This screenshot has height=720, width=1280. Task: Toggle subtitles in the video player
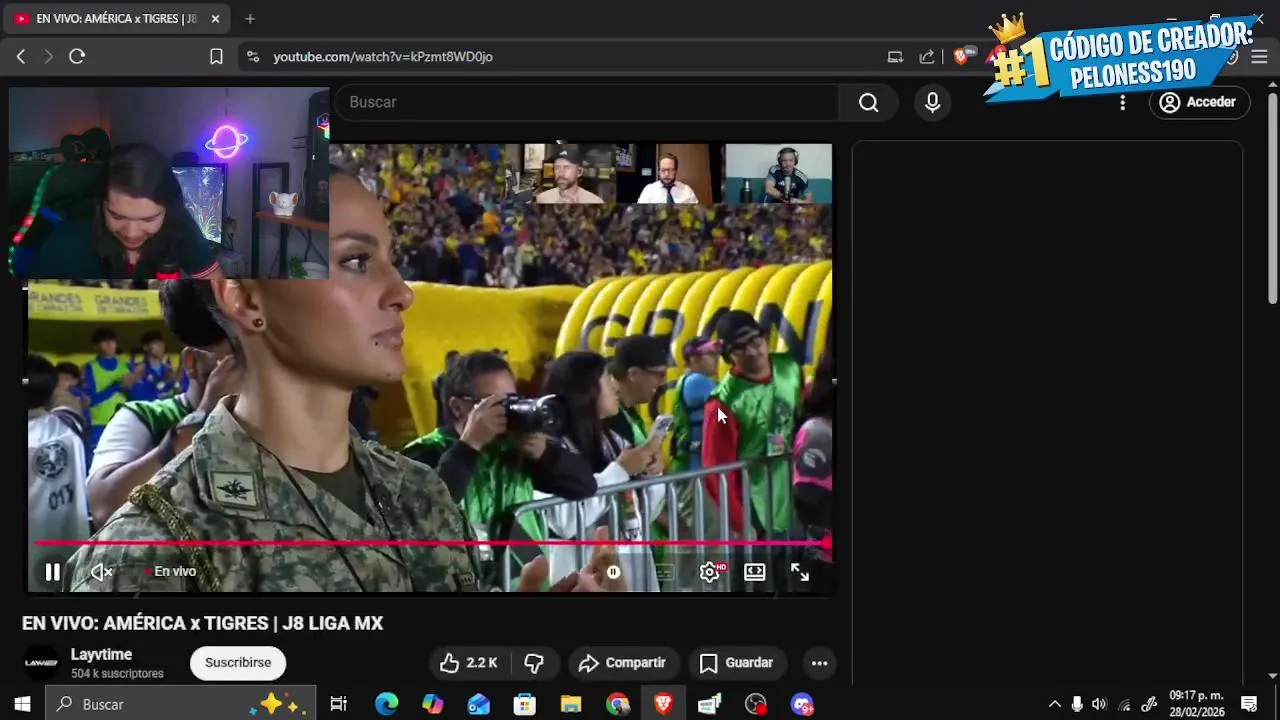[663, 572]
